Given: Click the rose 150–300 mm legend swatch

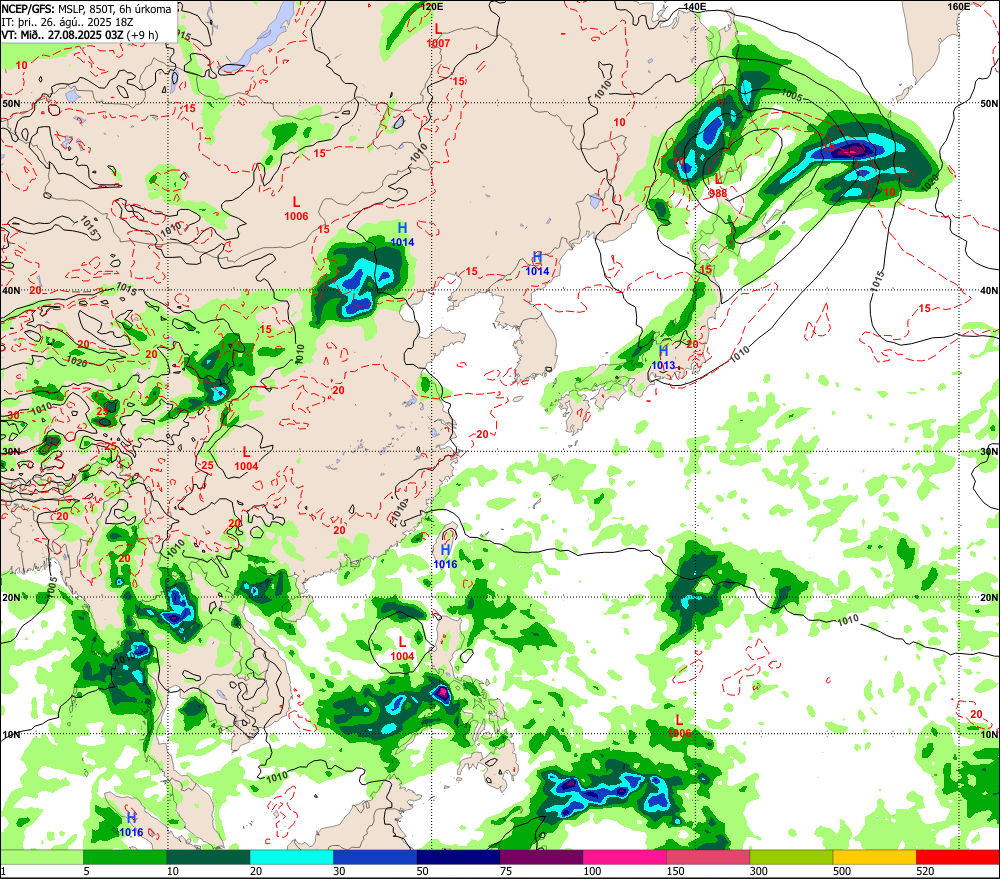Looking at the screenshot, I should [708, 857].
